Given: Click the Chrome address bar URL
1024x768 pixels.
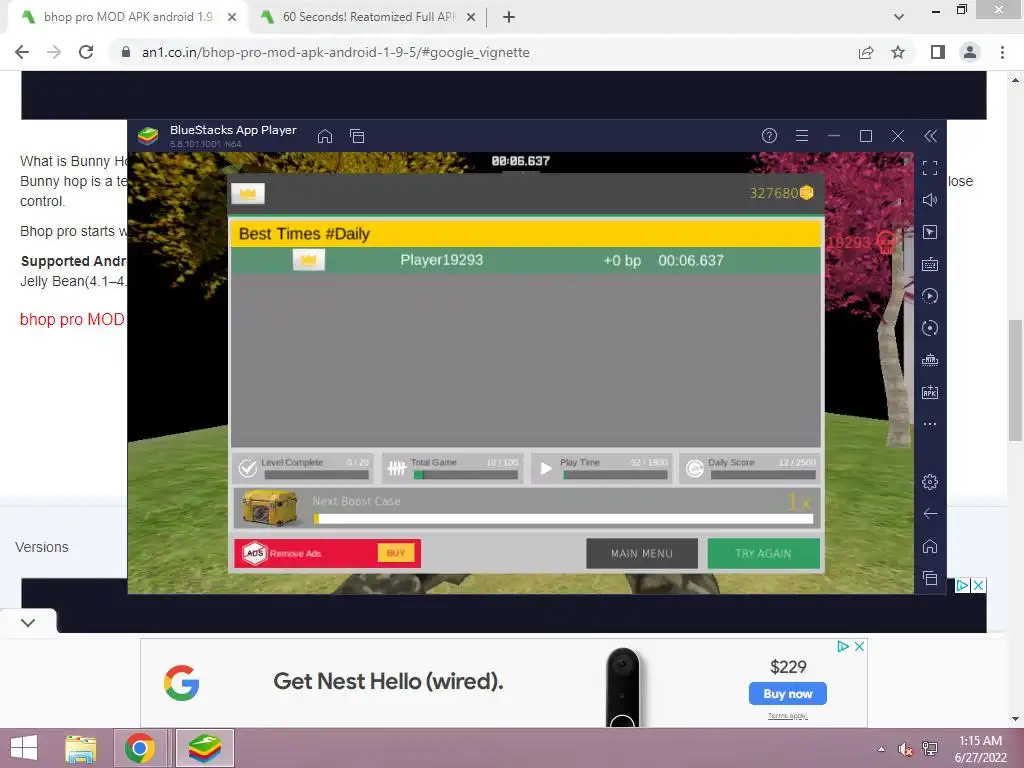Looking at the screenshot, I should (335, 52).
